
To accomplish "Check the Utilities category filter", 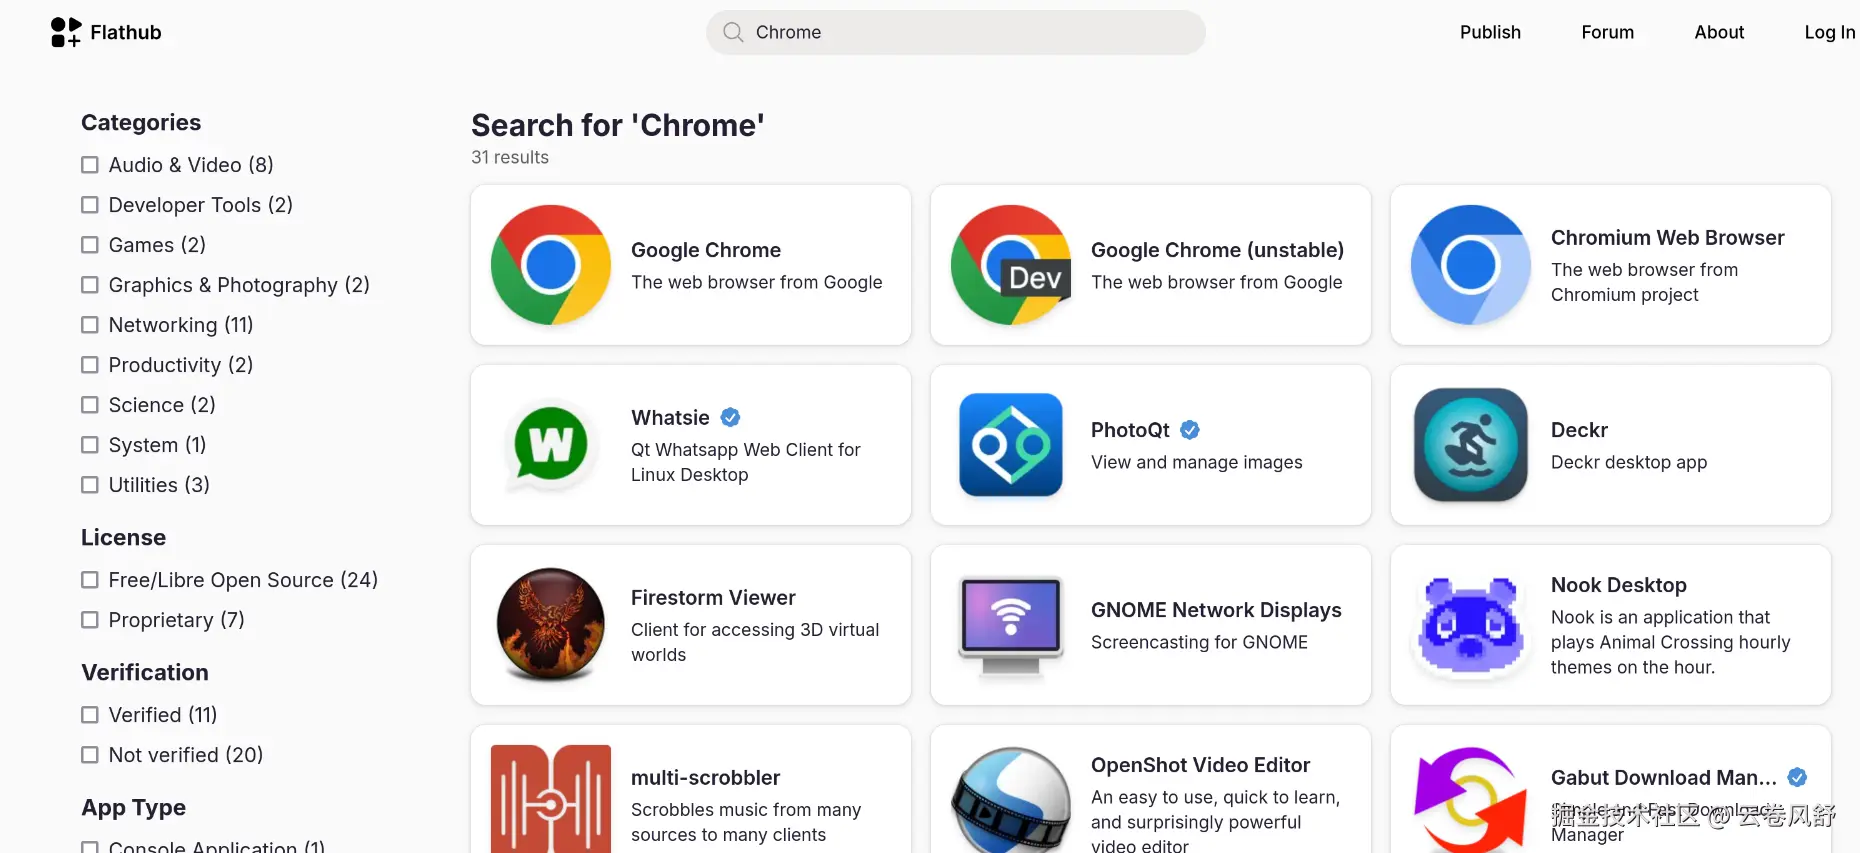I will [x=90, y=485].
